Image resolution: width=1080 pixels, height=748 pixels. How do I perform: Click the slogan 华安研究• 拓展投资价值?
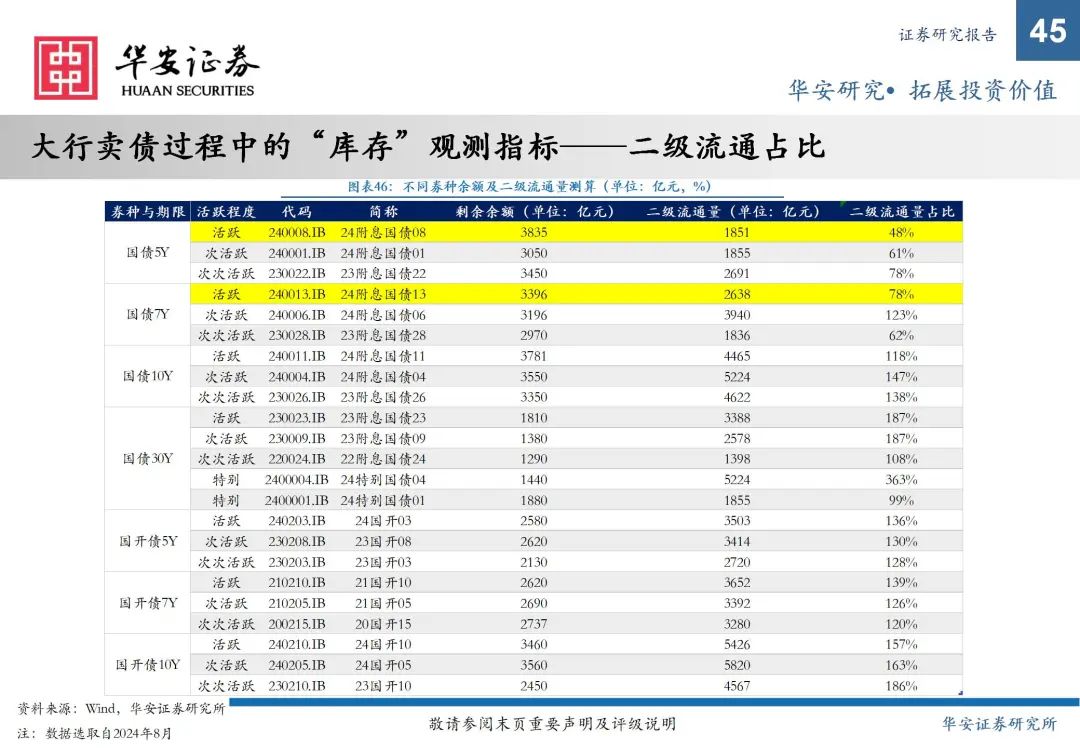pyautogui.click(x=922, y=90)
